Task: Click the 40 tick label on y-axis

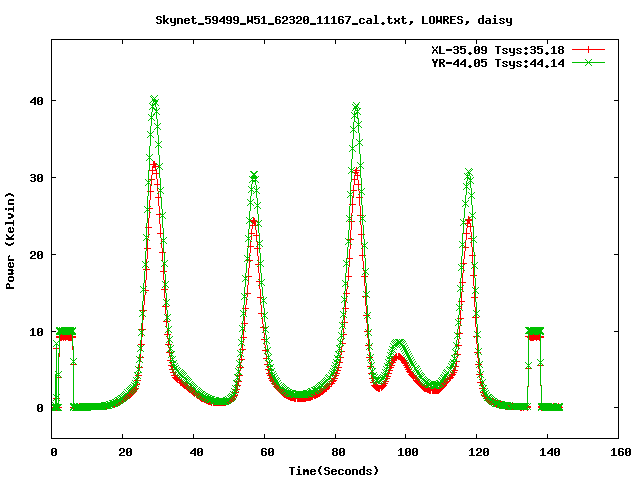Action: click(38, 101)
